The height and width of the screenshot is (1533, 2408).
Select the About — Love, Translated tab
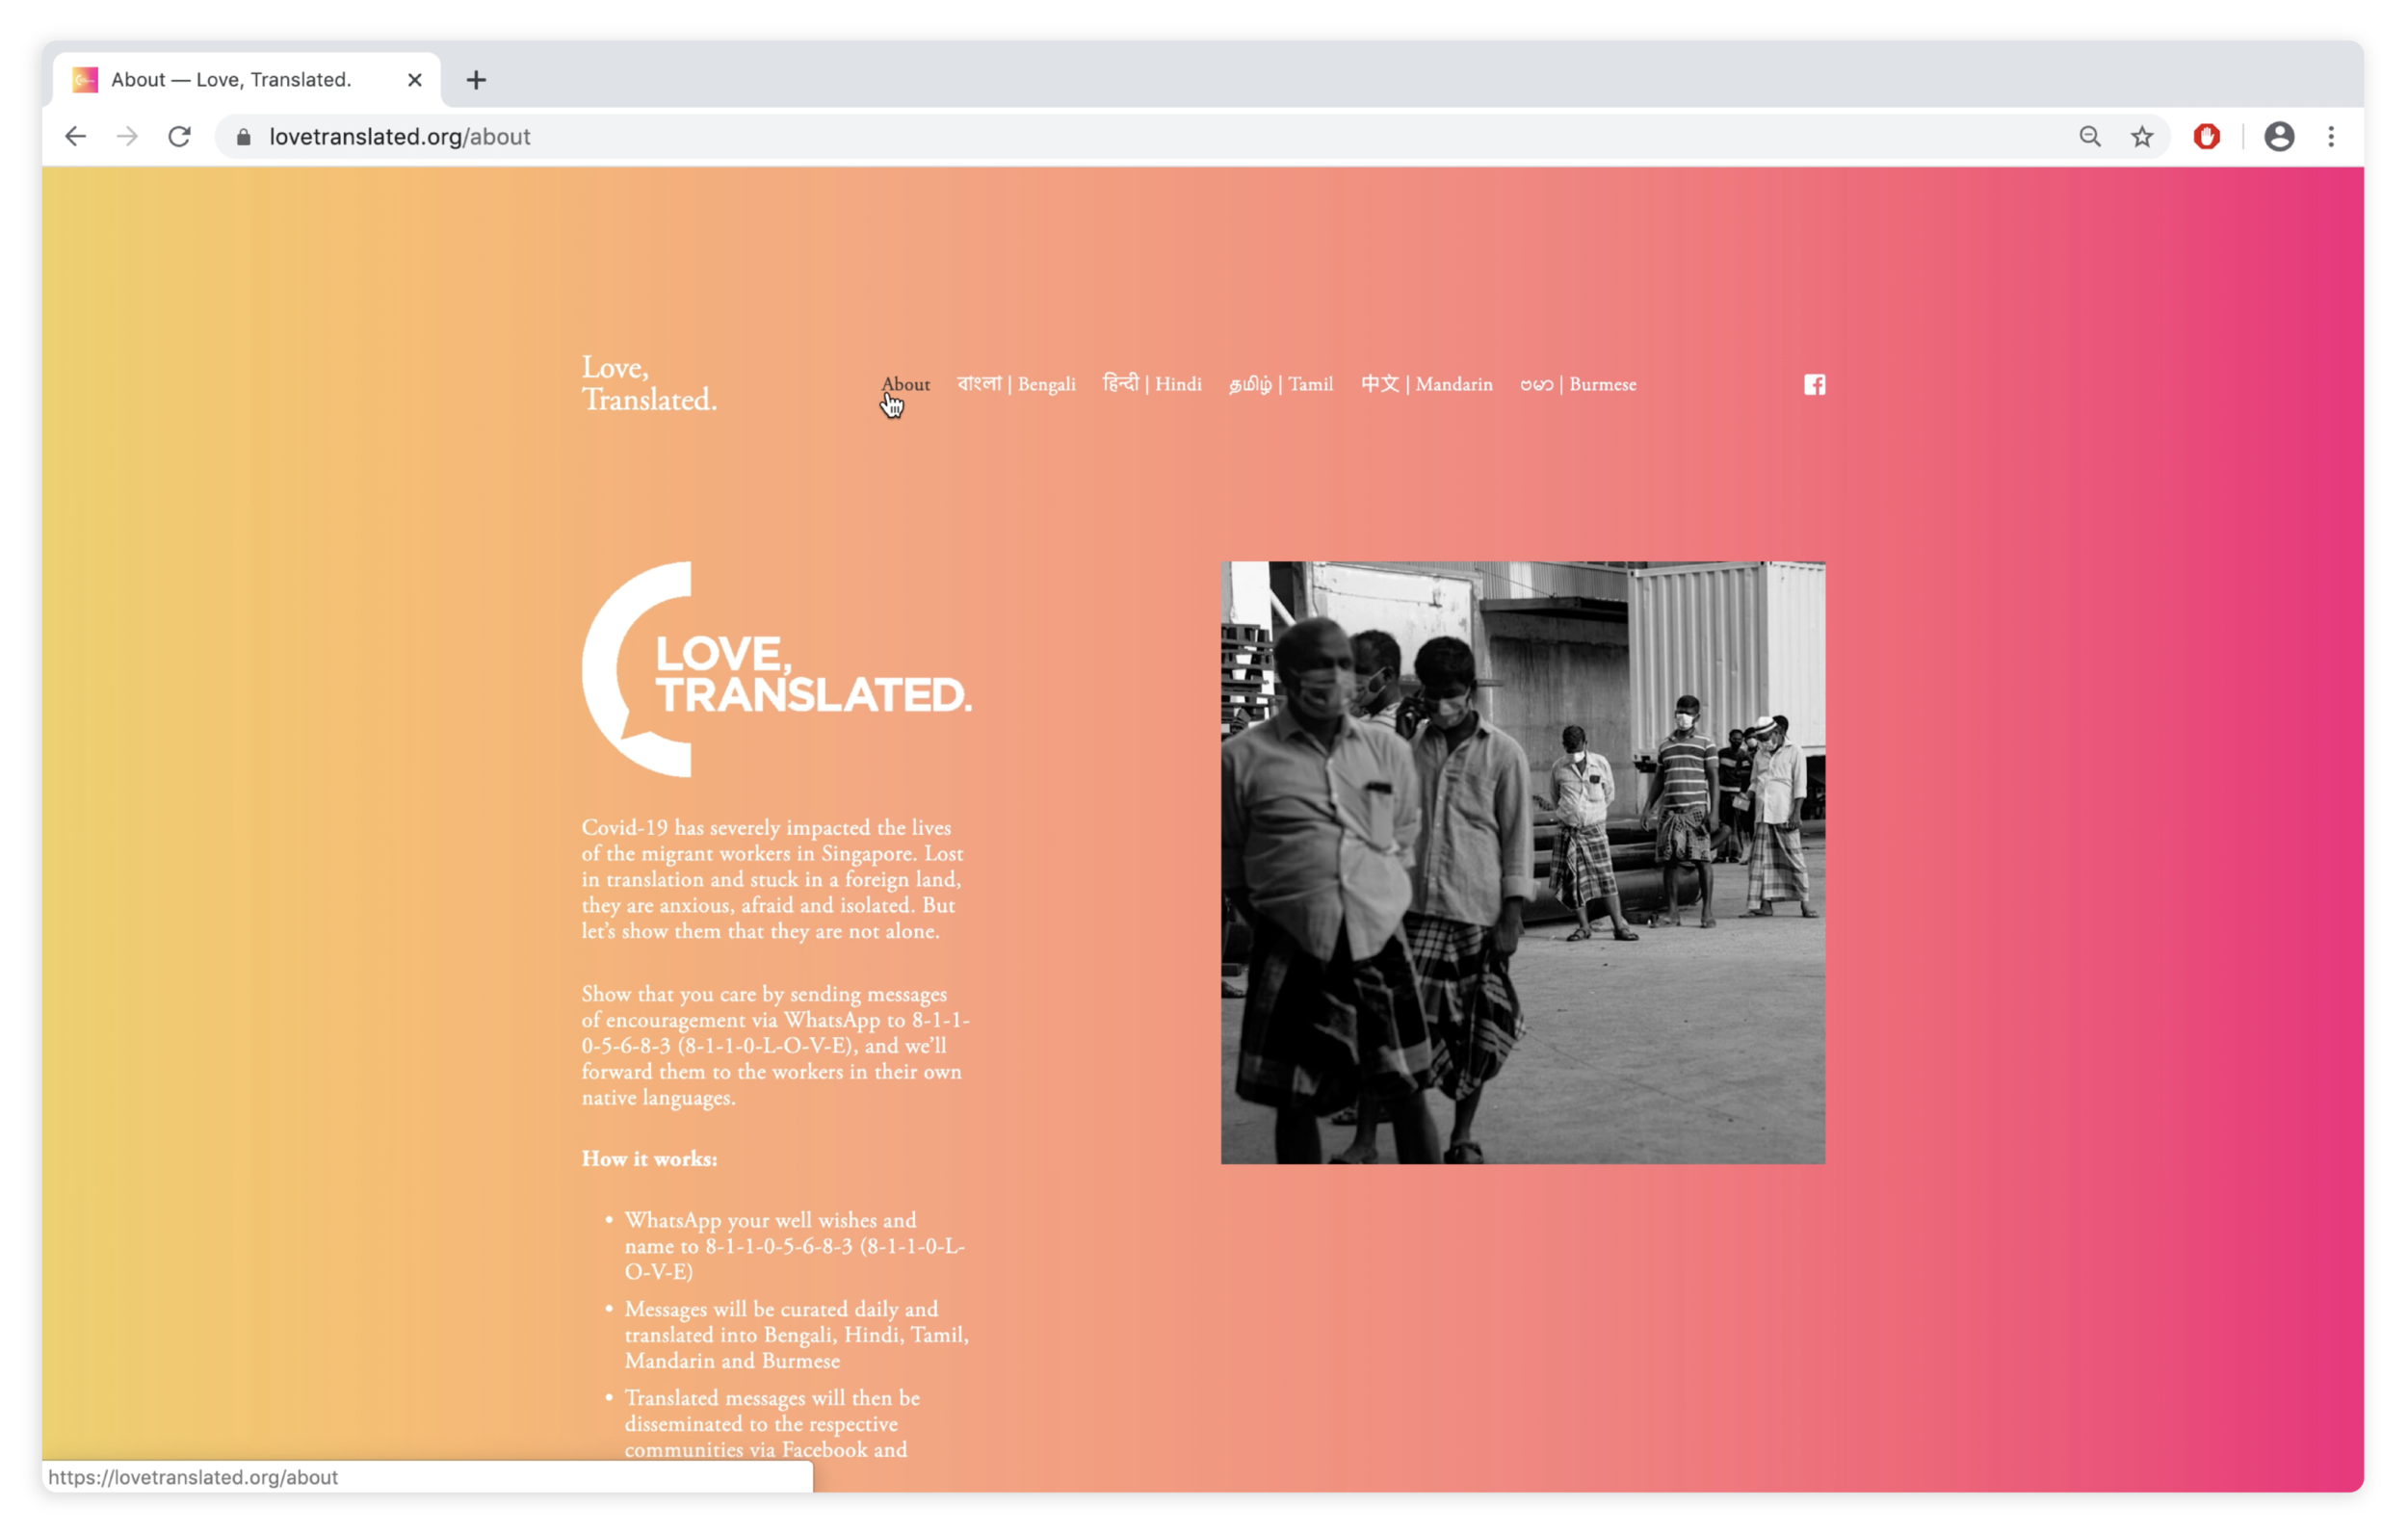tap(232, 80)
